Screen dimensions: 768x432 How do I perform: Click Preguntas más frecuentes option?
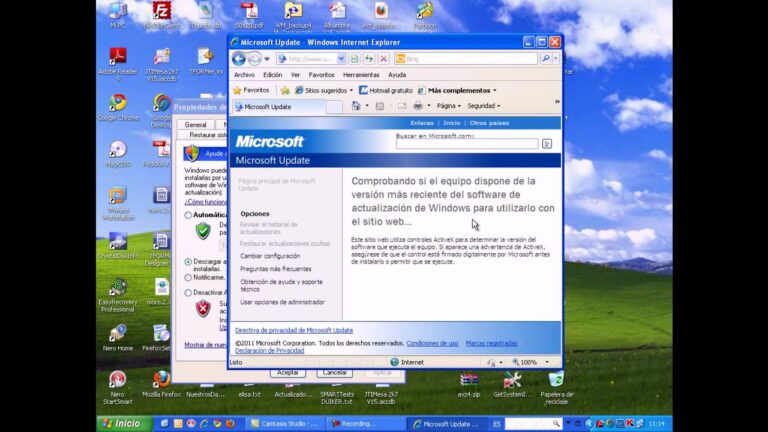click(275, 269)
